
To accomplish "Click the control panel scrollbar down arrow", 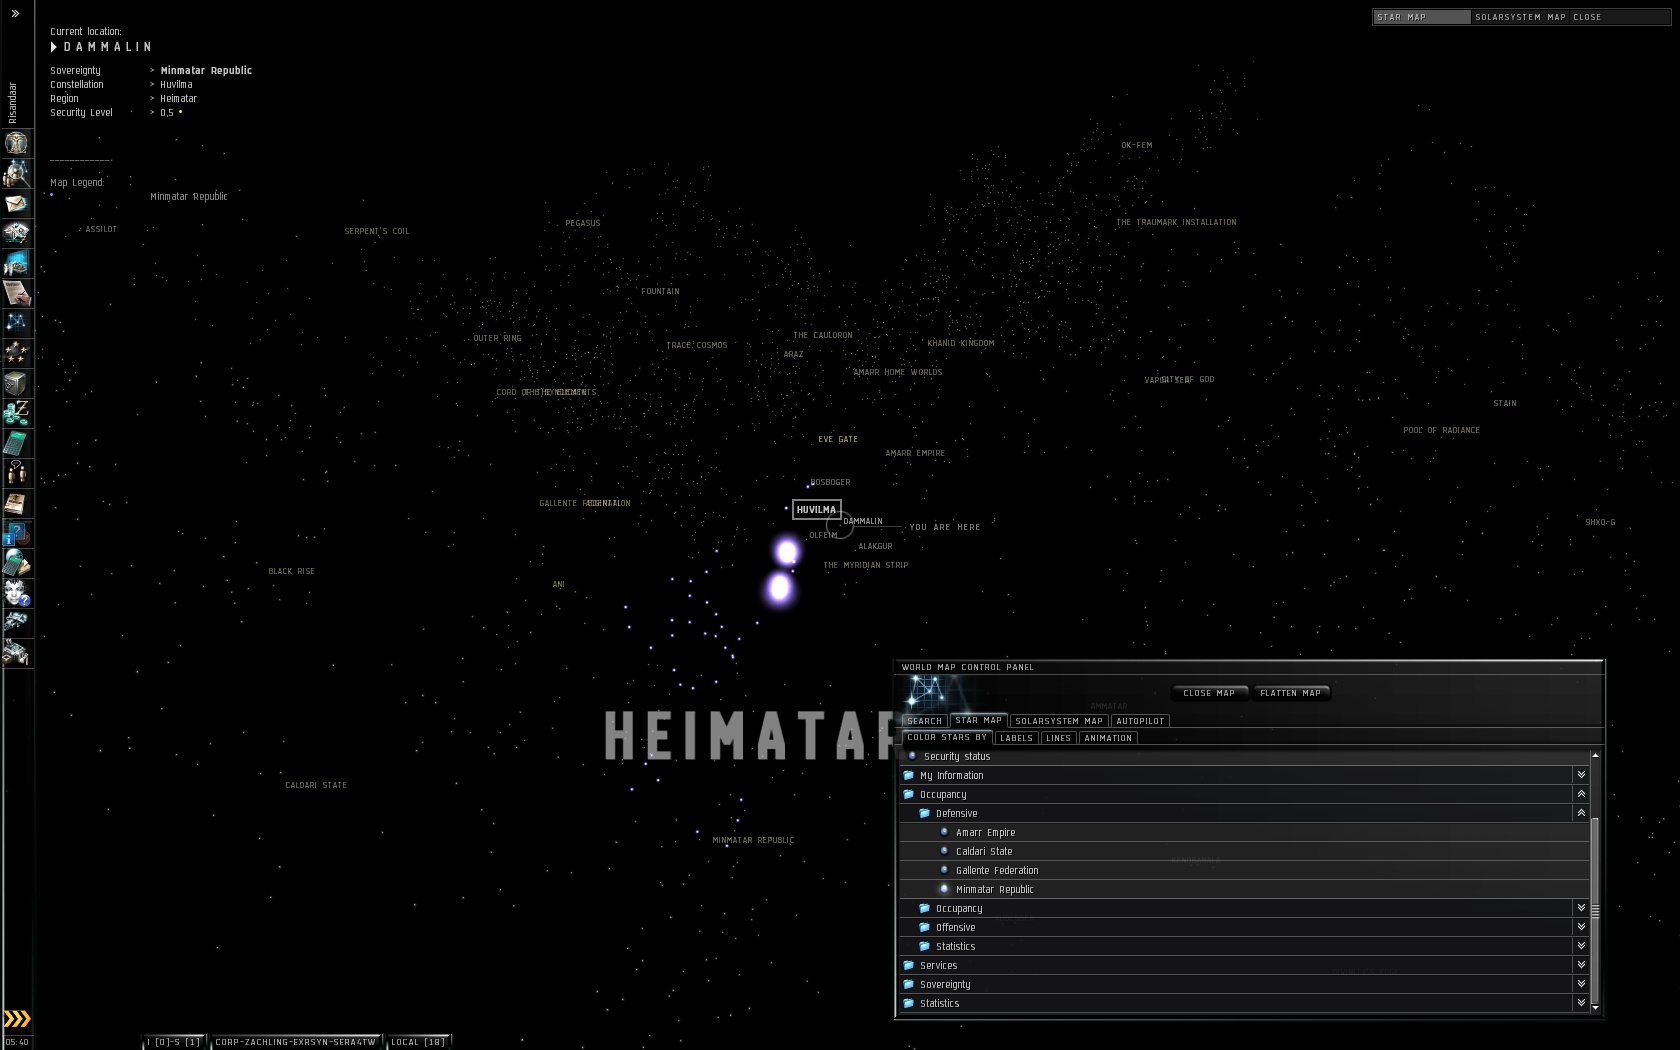I will 1595,1006.
